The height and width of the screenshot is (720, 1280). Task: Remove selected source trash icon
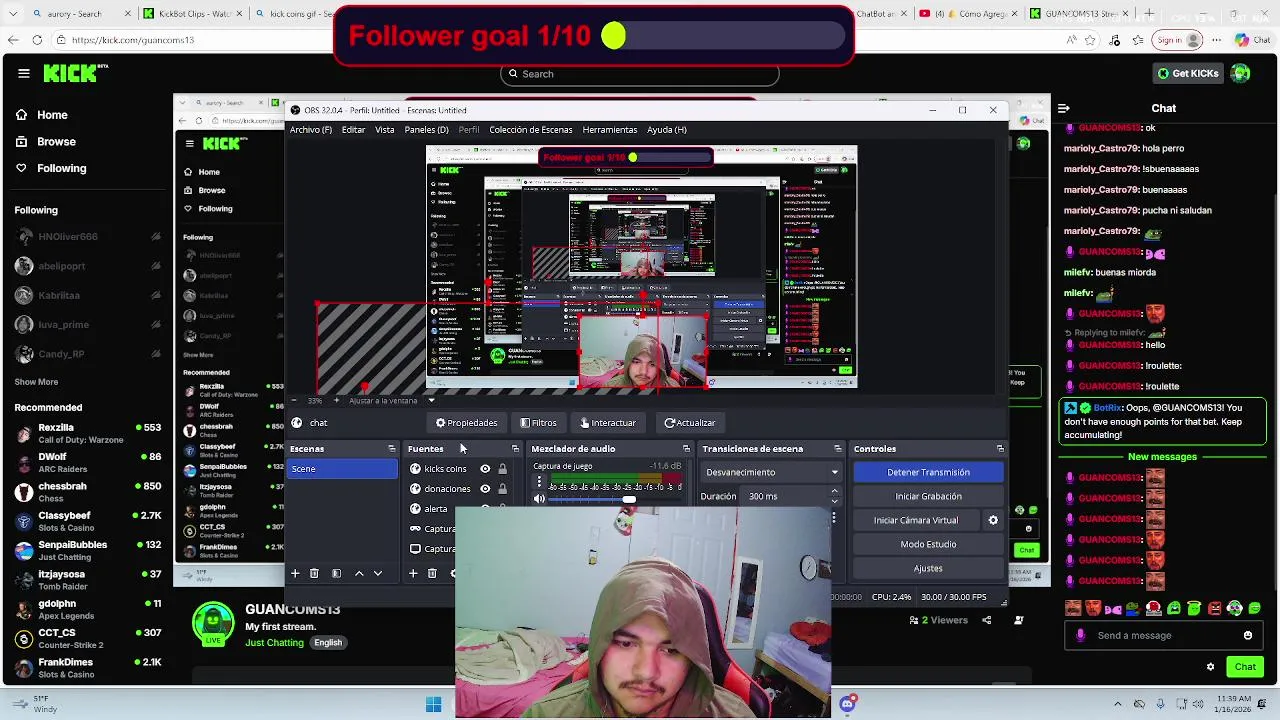tap(432, 574)
